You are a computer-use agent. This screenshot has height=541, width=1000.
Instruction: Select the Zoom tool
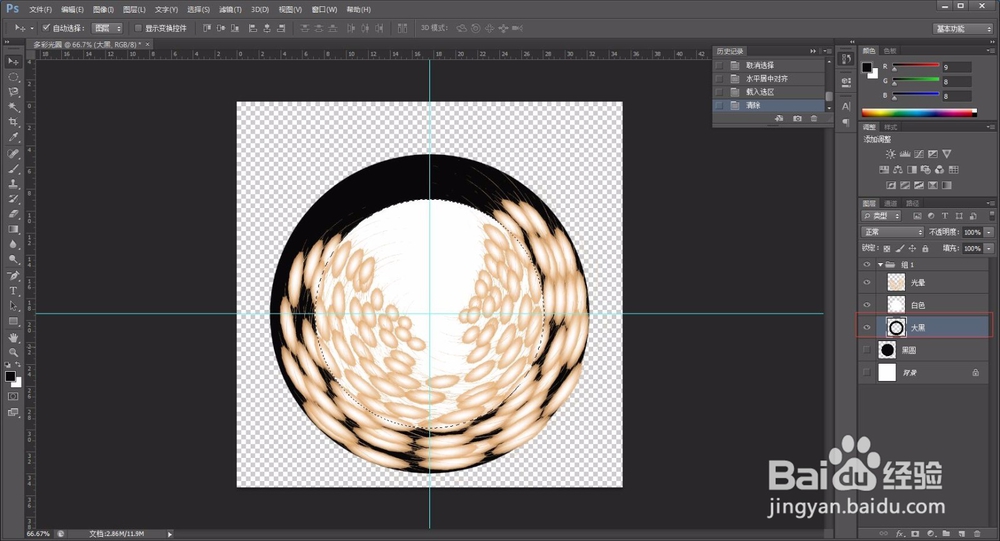click(13, 353)
